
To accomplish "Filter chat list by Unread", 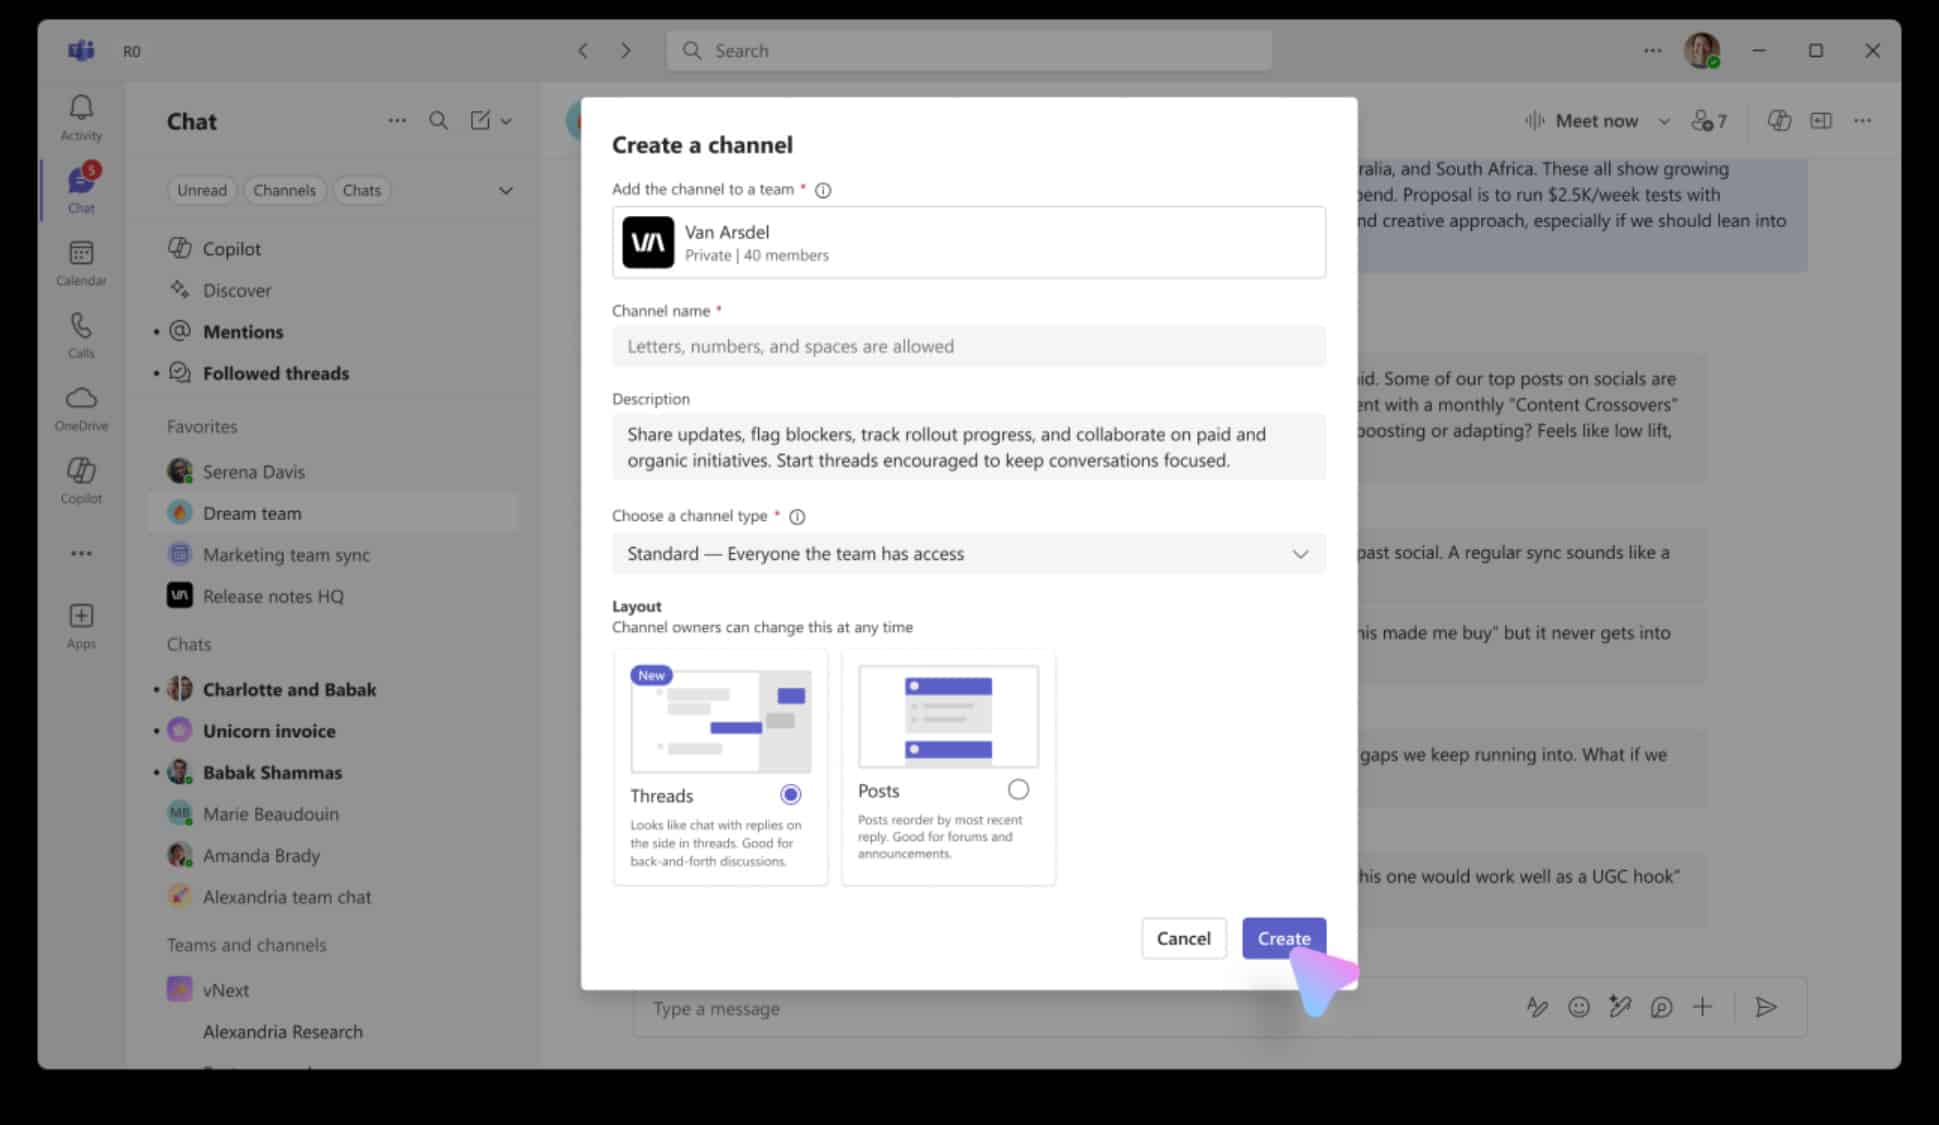I will click(202, 190).
